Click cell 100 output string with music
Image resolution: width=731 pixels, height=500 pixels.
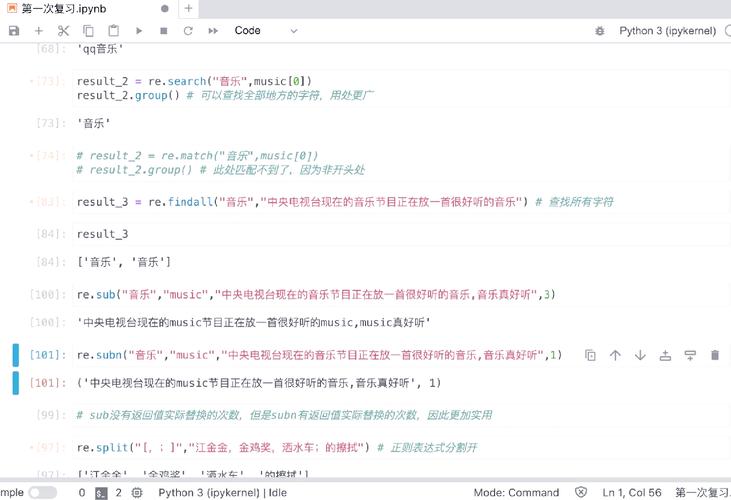(254, 322)
